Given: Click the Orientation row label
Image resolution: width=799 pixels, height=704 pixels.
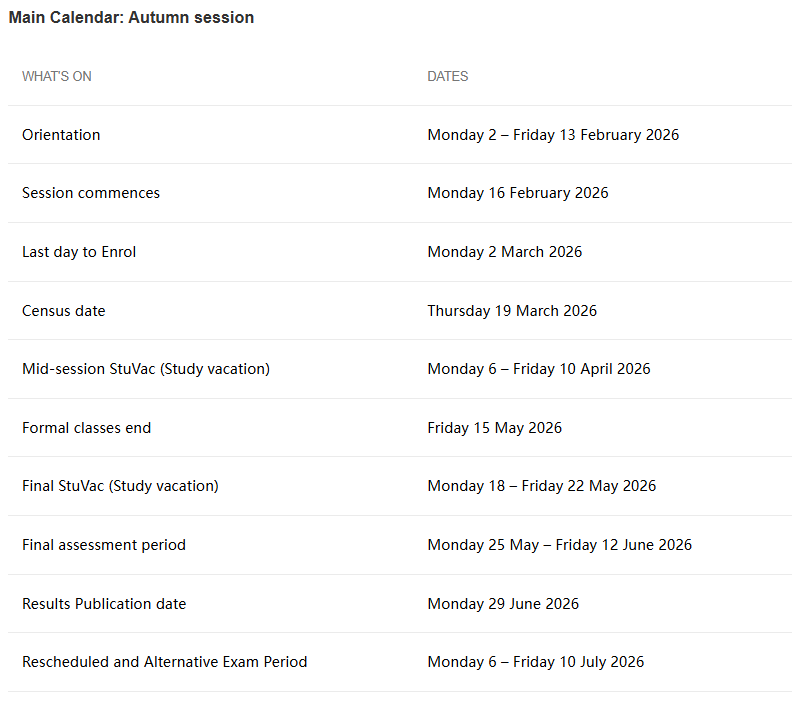Looking at the screenshot, I should click(61, 135).
